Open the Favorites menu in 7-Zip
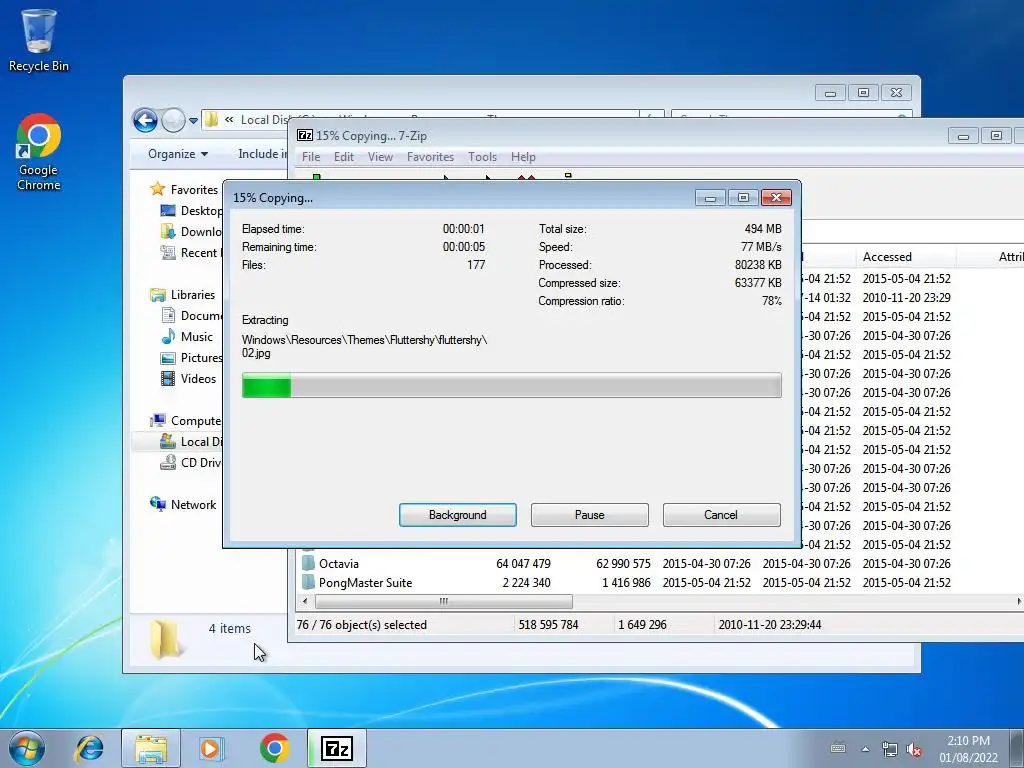Image resolution: width=1024 pixels, height=768 pixels. coord(430,157)
